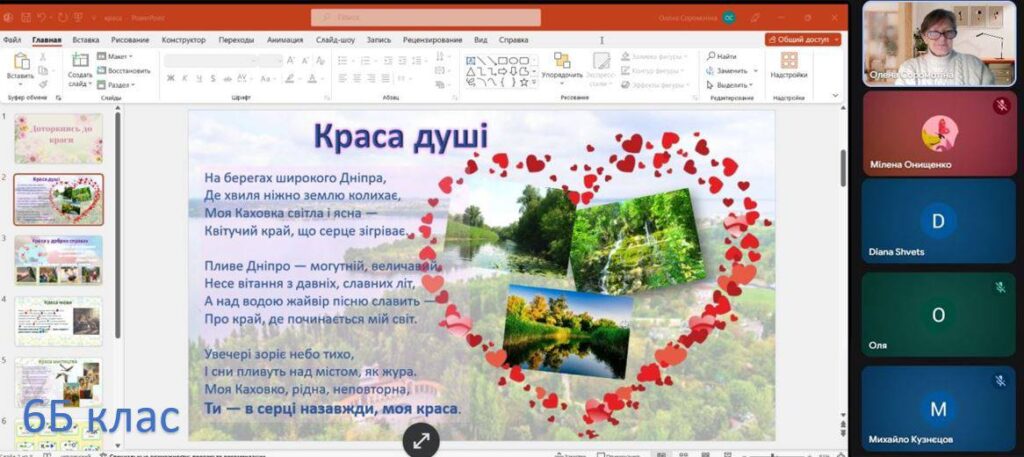Expand the Макет layout dropdown
Screen dimensions: 1024x457
pyautogui.click(x=119, y=57)
